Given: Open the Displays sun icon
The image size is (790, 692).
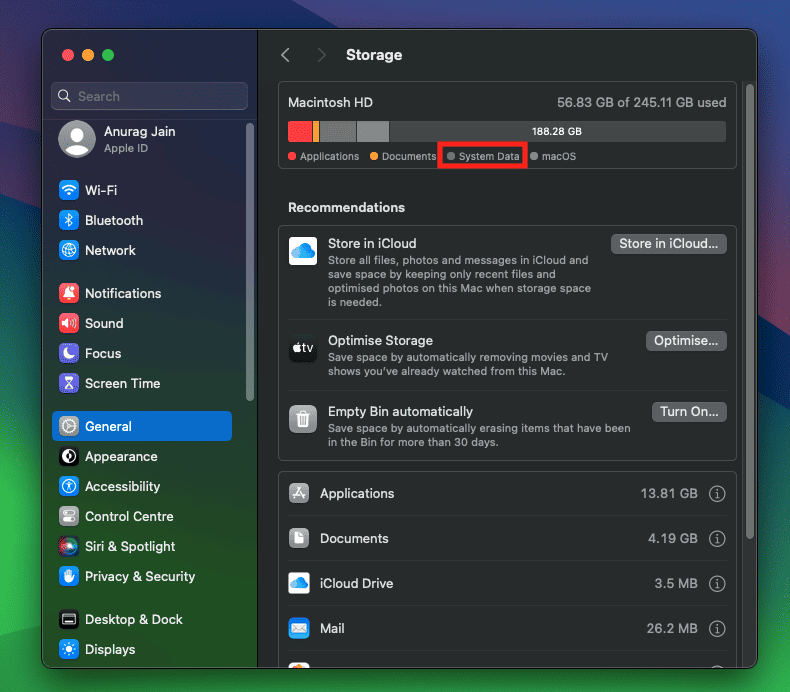Looking at the screenshot, I should click(69, 649).
